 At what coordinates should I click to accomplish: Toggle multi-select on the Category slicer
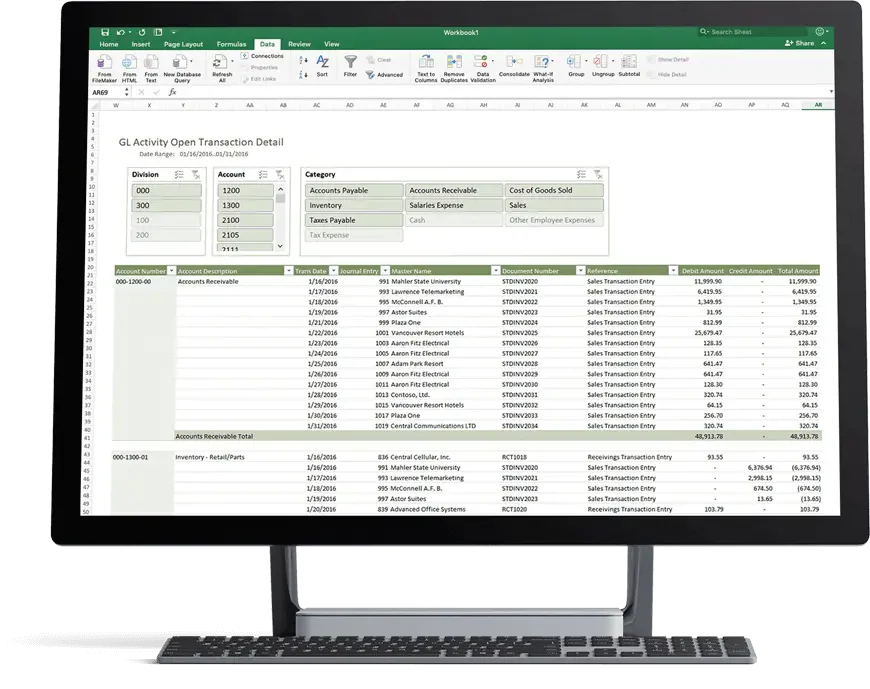(x=581, y=174)
